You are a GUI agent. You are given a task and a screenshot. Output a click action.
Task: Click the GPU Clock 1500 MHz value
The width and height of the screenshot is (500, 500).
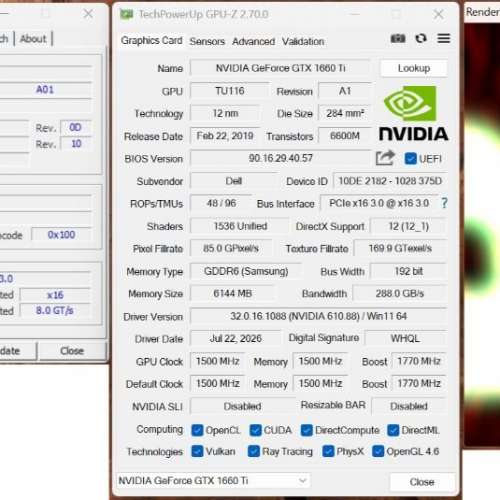(217, 361)
